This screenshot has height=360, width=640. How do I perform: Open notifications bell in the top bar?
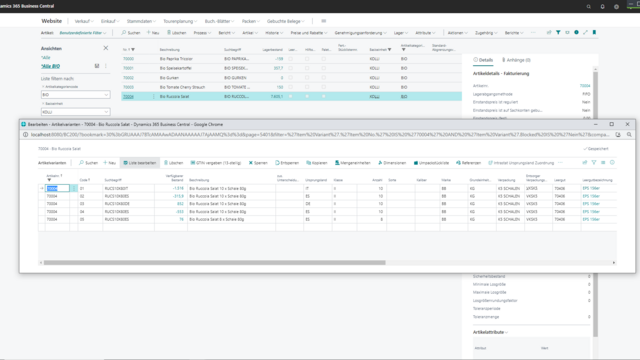pos(602,7)
